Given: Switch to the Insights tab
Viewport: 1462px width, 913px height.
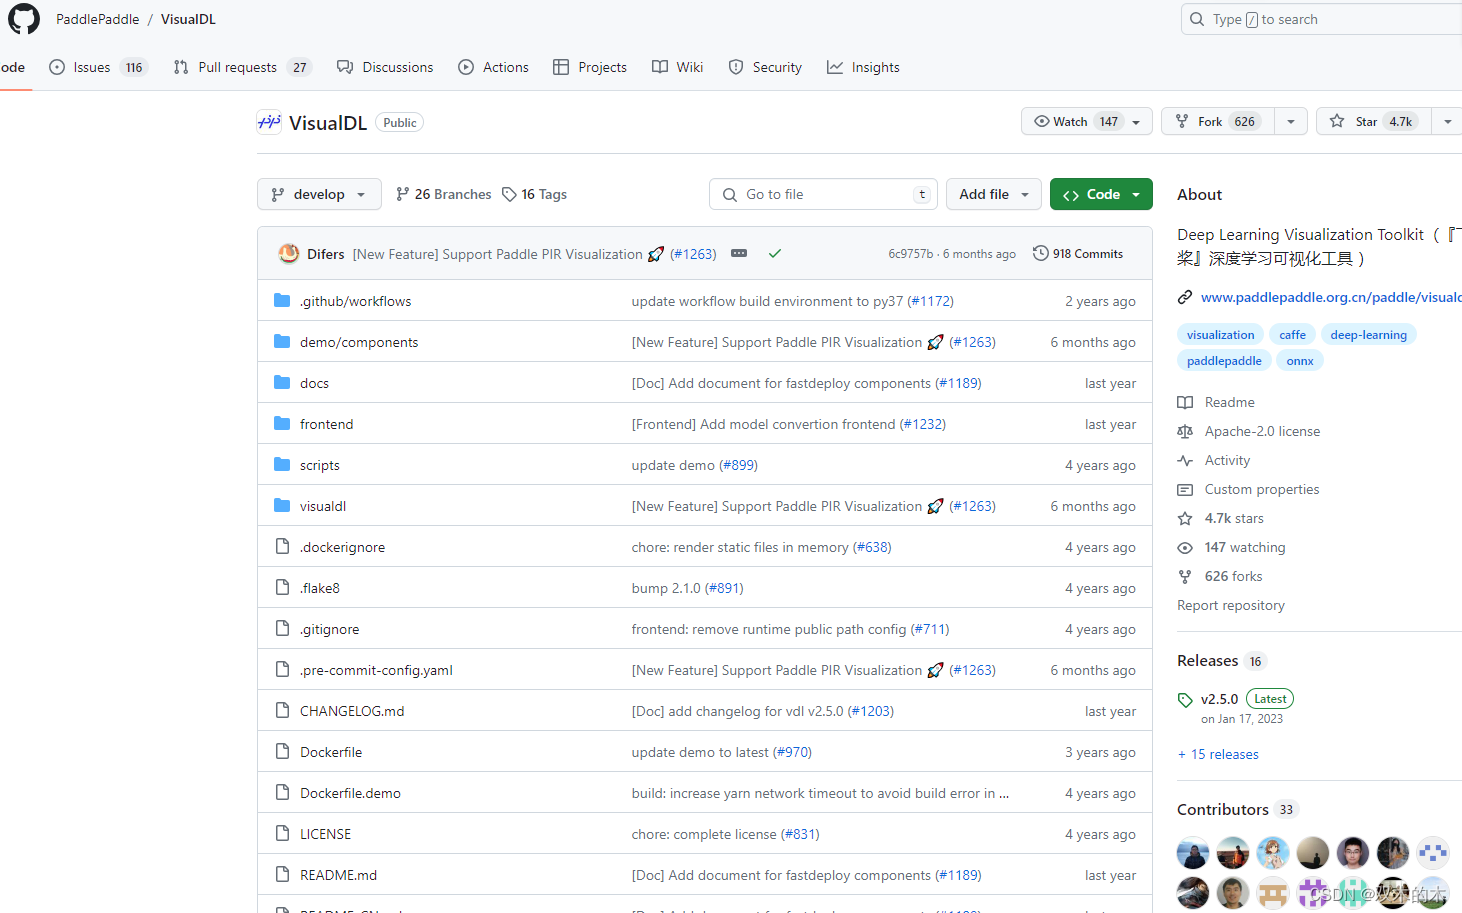Looking at the screenshot, I should tap(863, 67).
